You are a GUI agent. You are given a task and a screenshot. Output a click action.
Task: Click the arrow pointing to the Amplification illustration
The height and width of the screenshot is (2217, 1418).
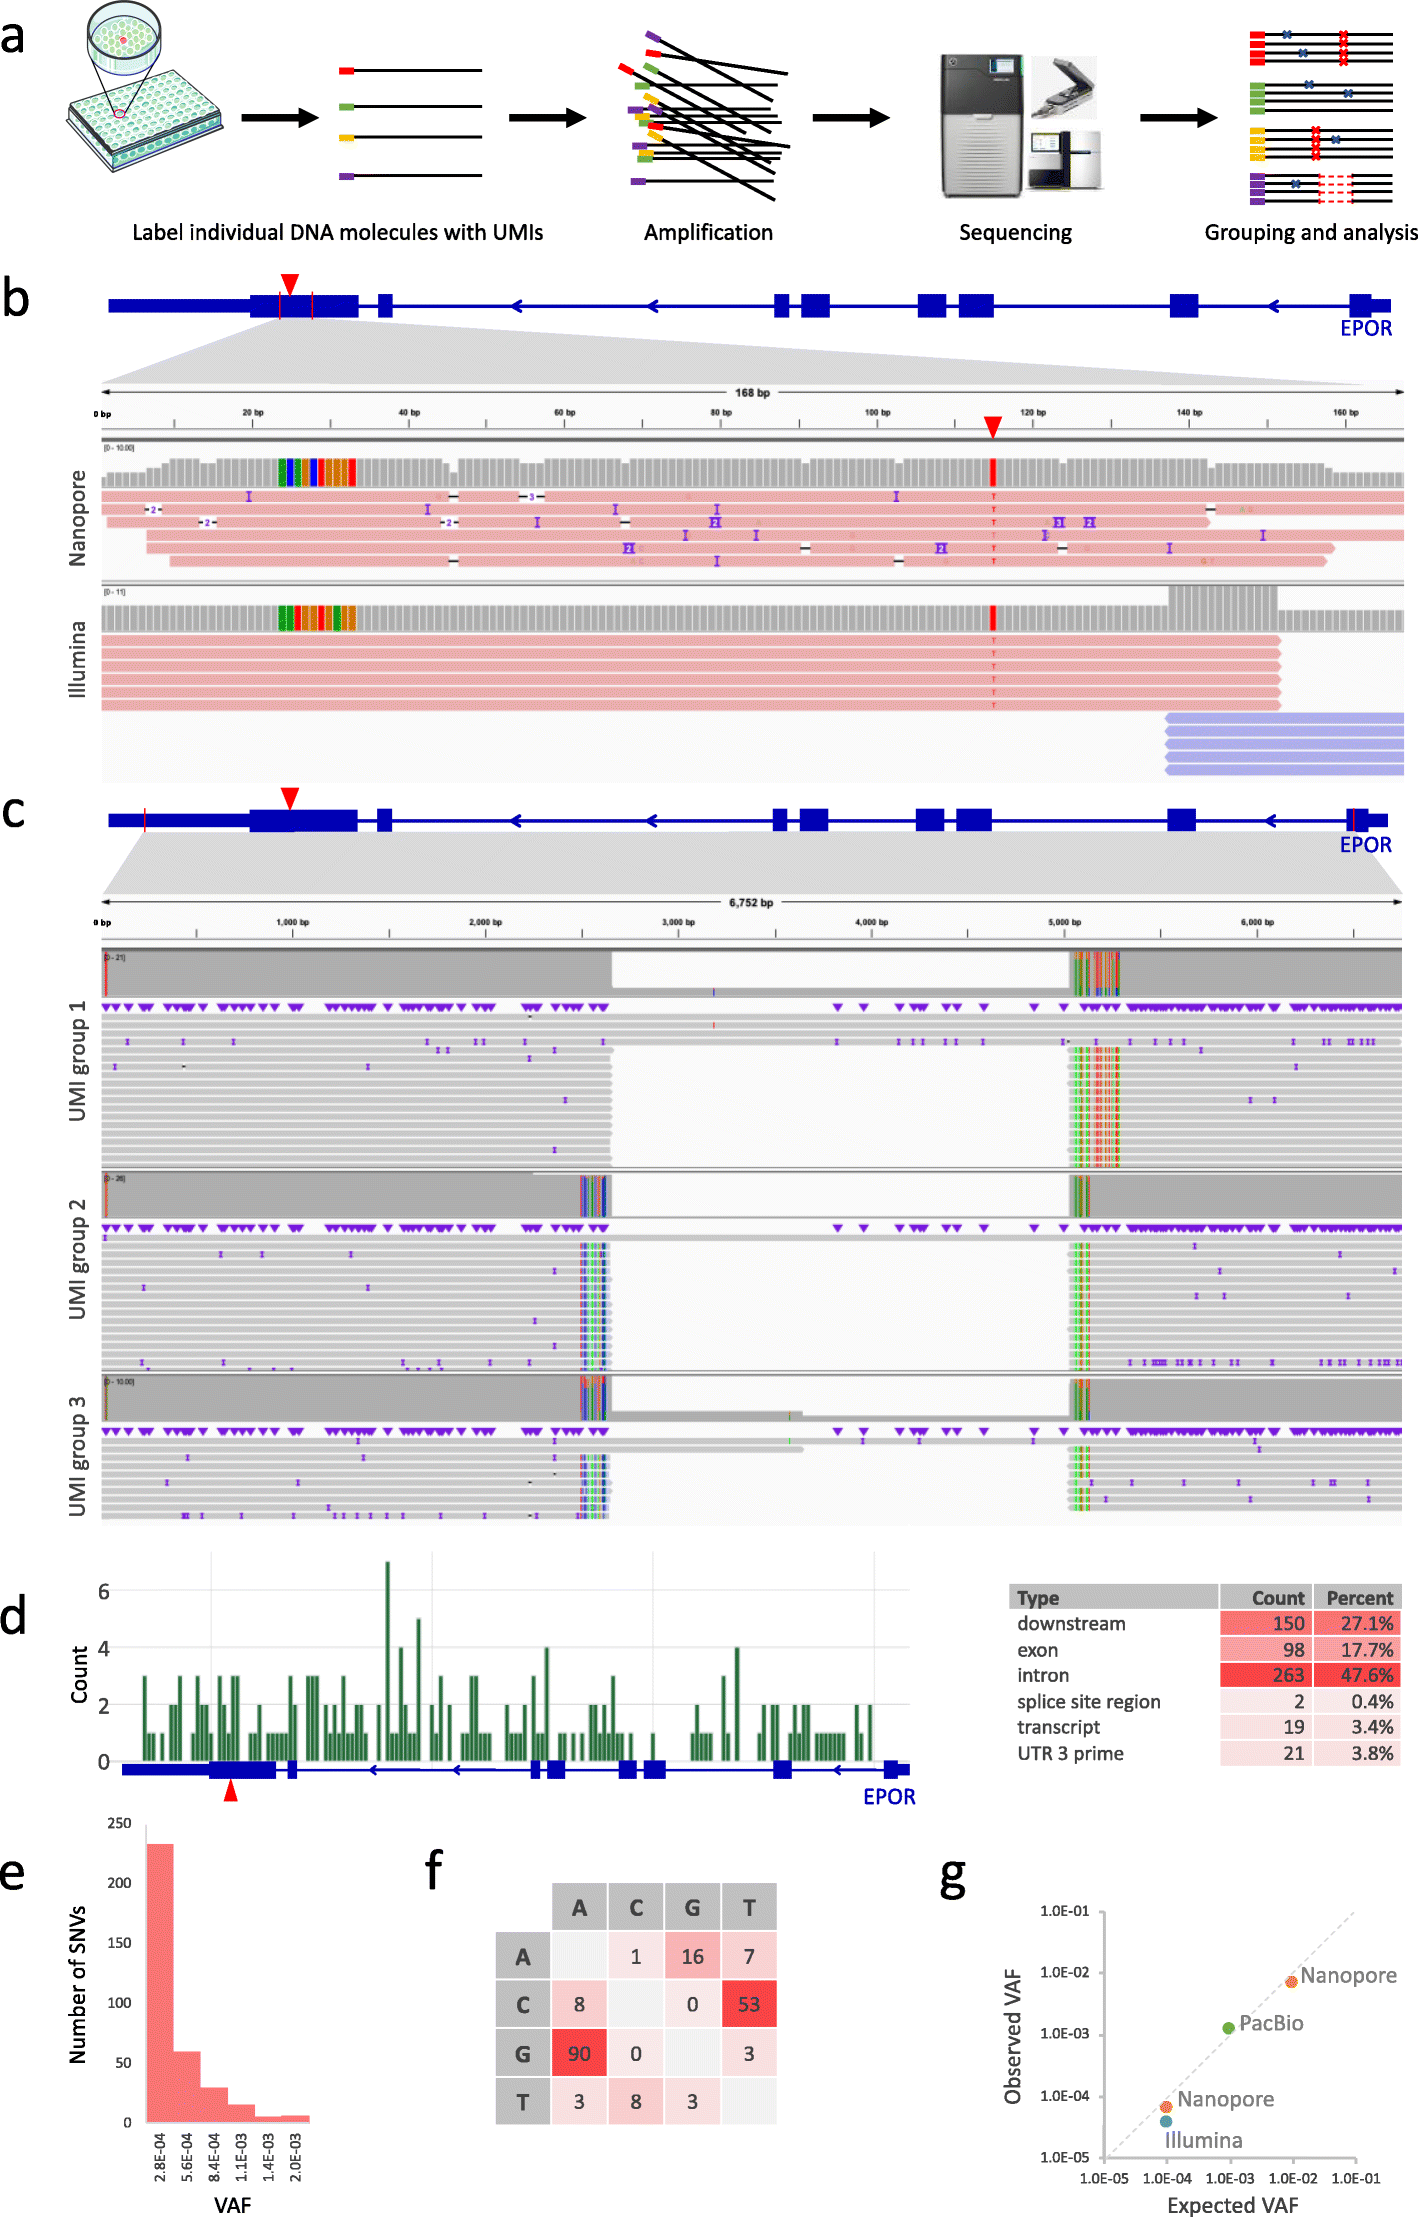pos(547,118)
